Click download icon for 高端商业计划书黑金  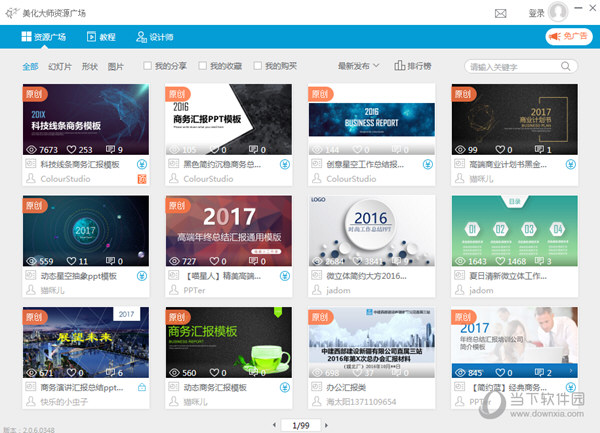click(x=571, y=164)
